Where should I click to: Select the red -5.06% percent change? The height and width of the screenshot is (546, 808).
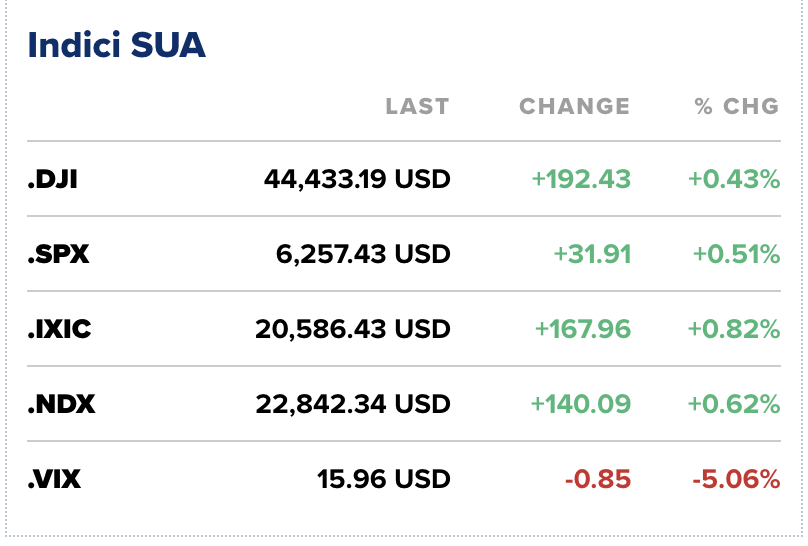[x=735, y=479]
